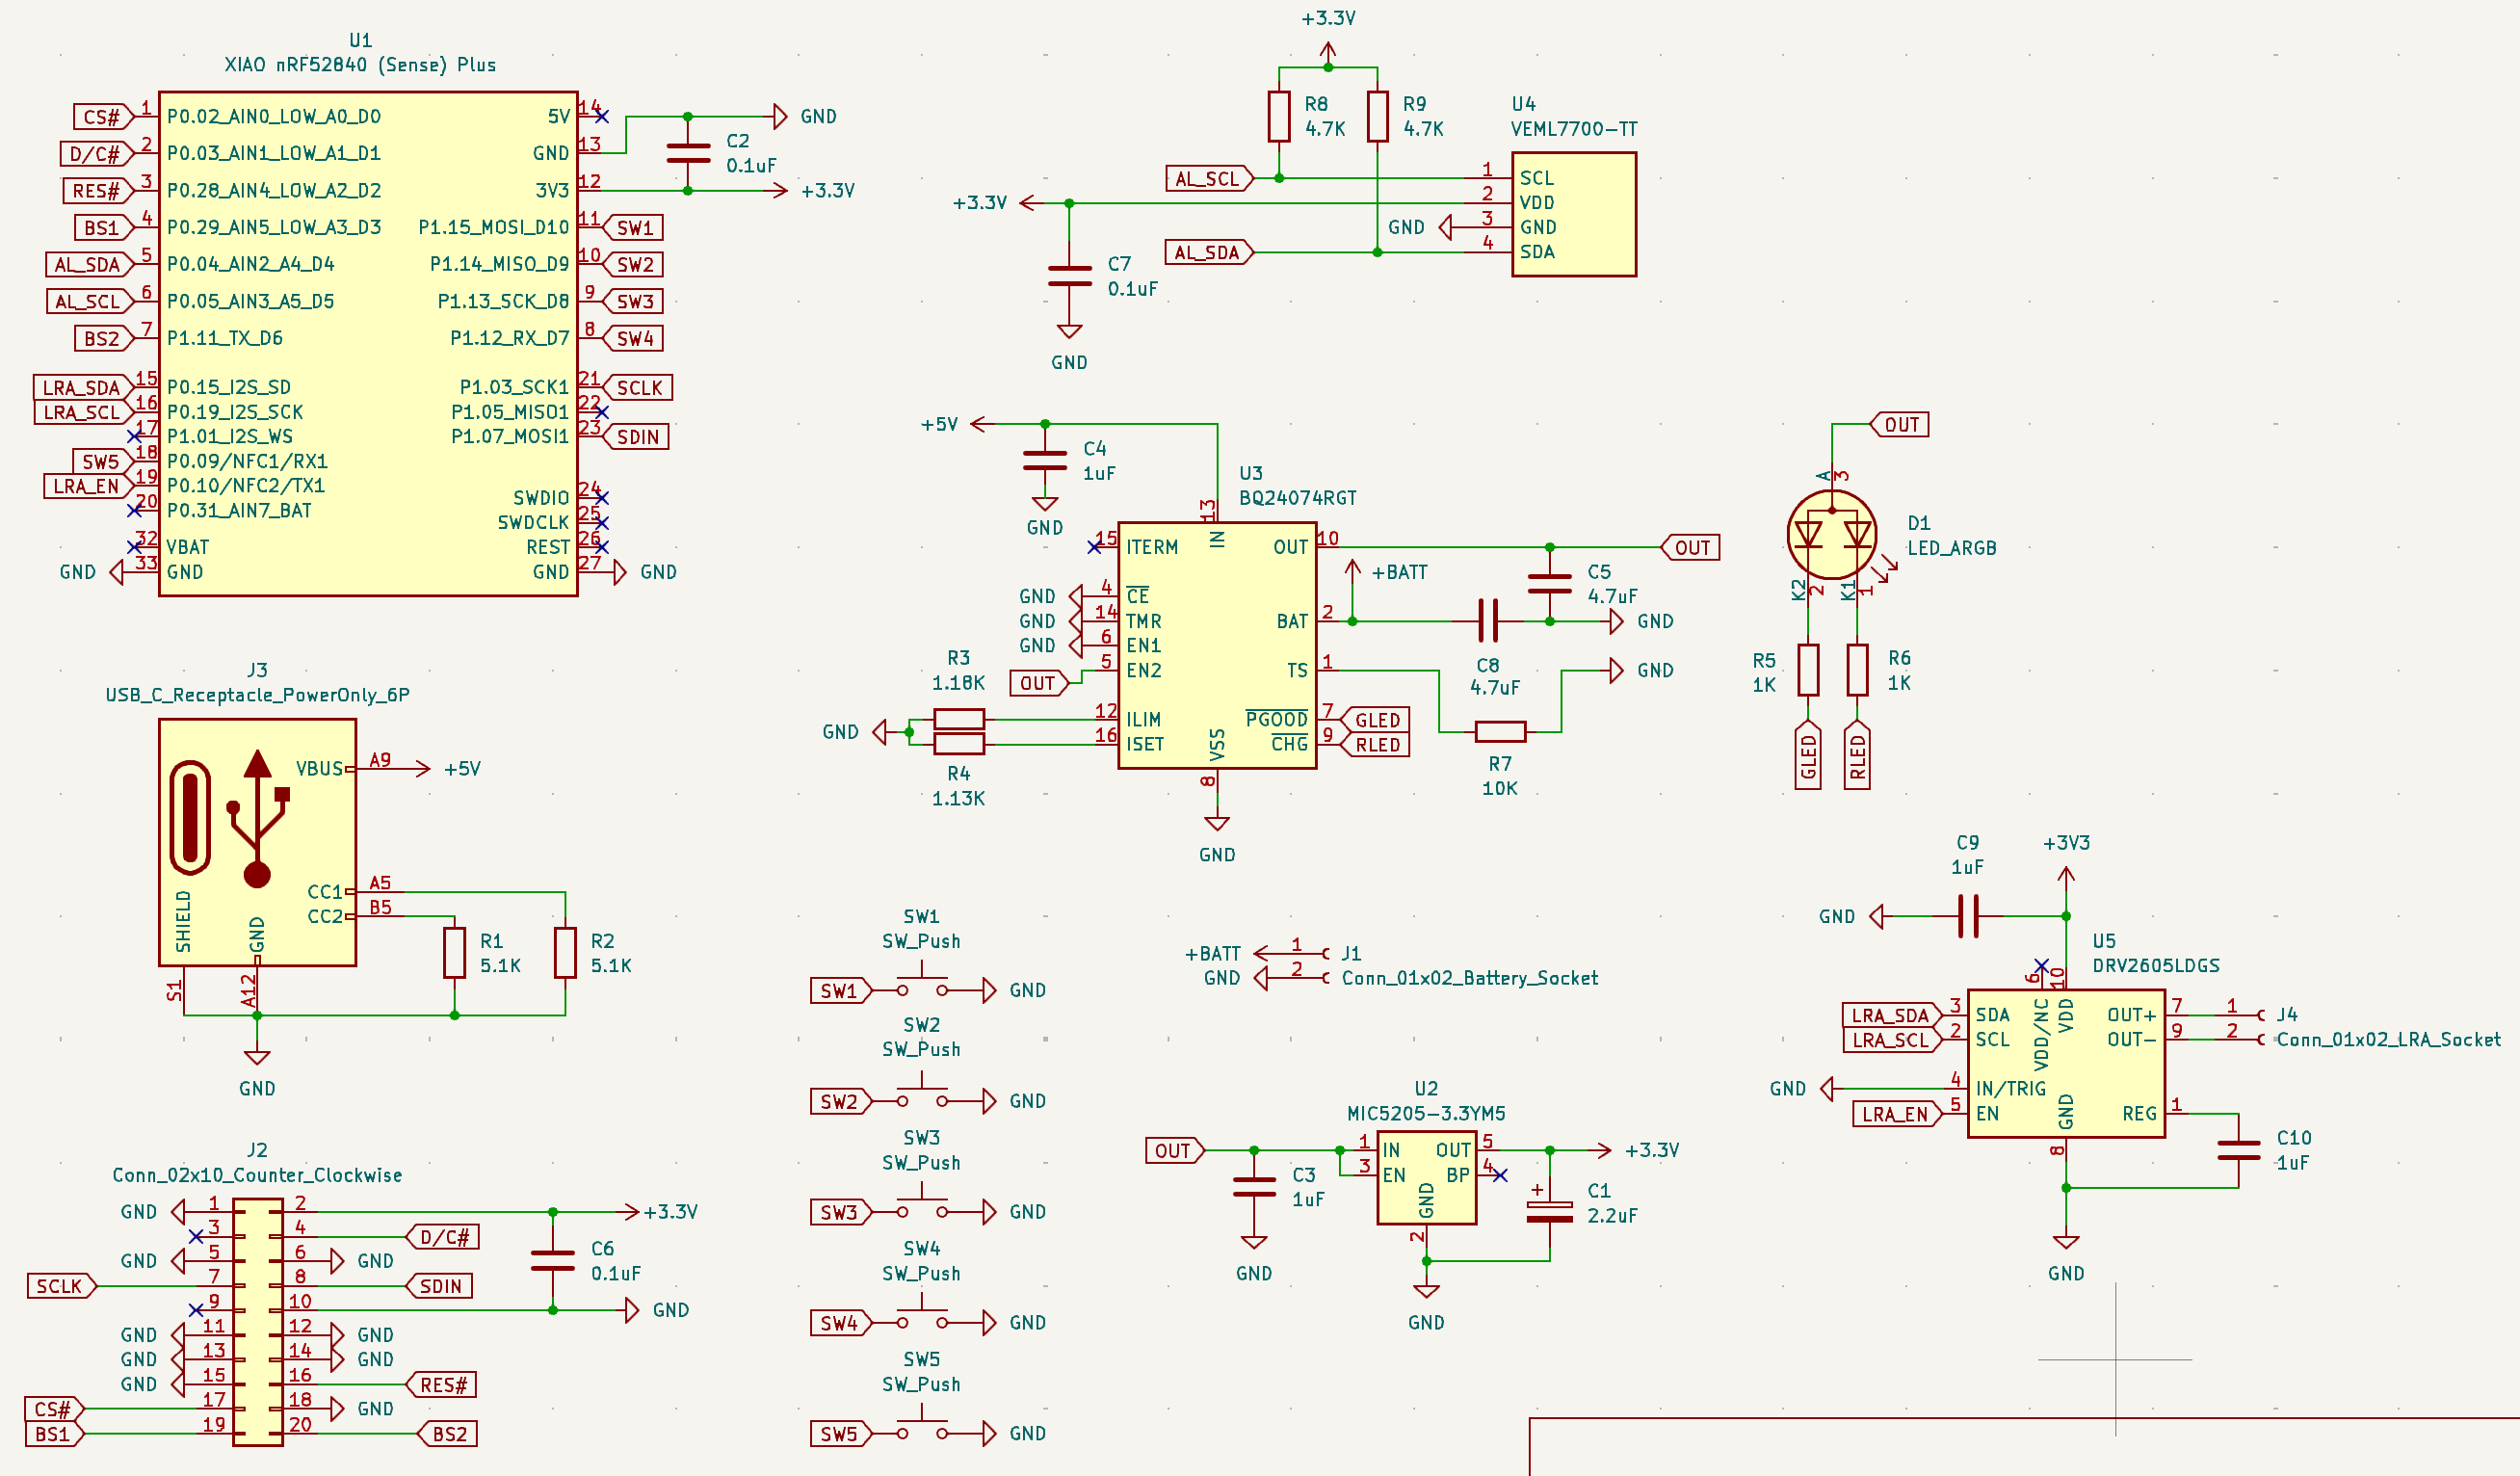Click the AL_SDA label next to U4
Viewport: 2520px width, 1476px height.
[x=1210, y=253]
